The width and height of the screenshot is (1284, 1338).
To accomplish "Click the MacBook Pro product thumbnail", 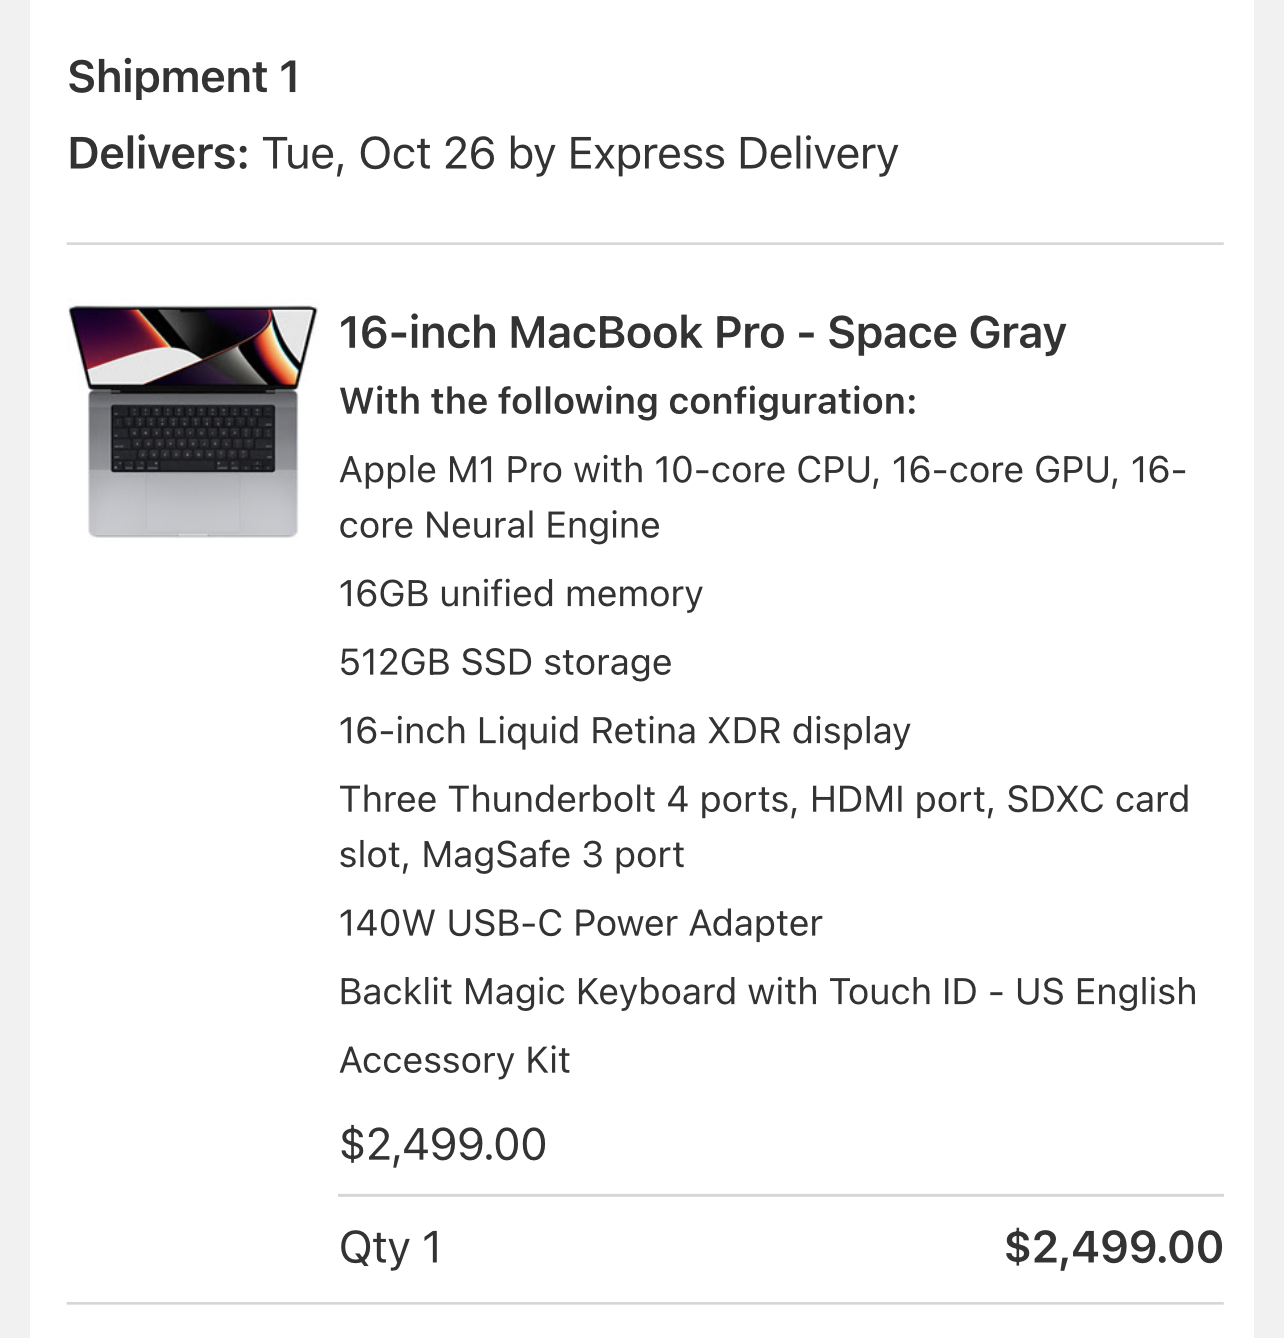I will click(x=192, y=421).
